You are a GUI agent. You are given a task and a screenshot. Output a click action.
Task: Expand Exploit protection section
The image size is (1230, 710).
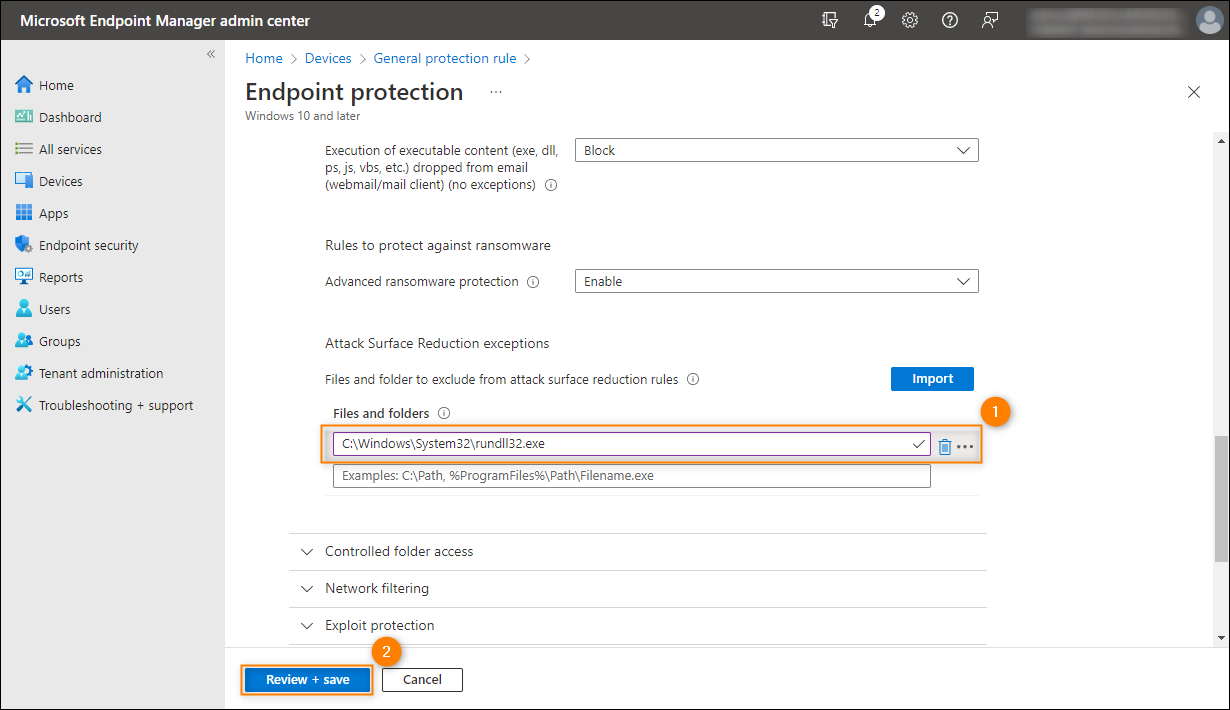(x=638, y=626)
